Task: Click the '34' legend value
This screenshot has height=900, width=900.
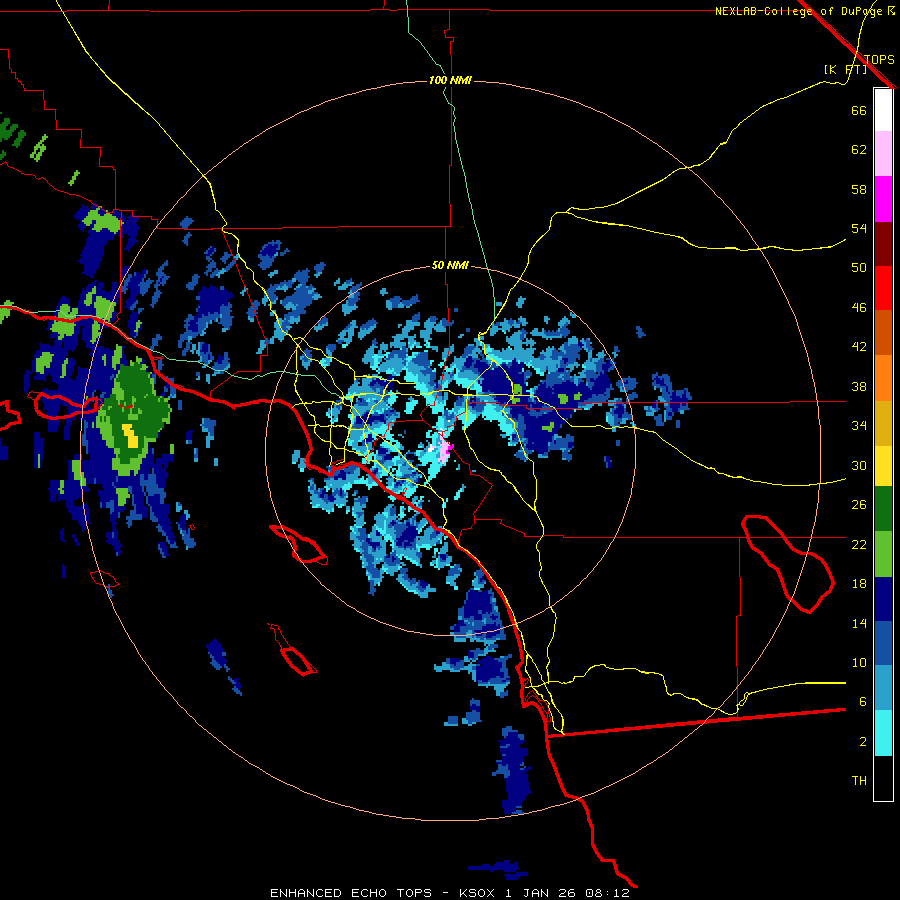Action: pyautogui.click(x=859, y=425)
